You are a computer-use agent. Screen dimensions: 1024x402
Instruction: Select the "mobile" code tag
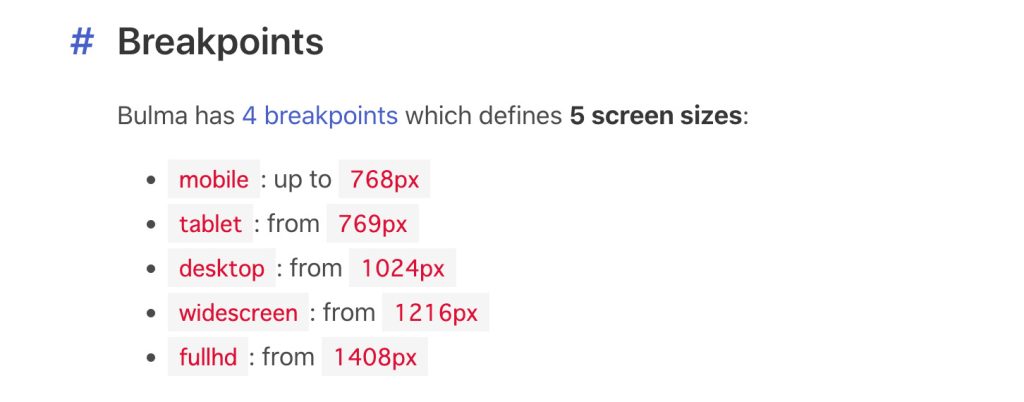tap(213, 180)
